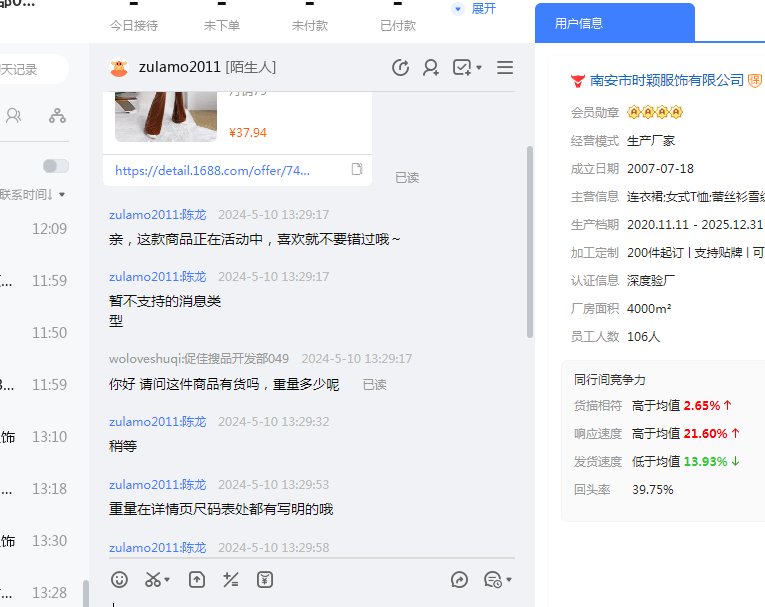
Task: Open company 南安市时颖服饰有限公司 link
Action: [x=667, y=80]
